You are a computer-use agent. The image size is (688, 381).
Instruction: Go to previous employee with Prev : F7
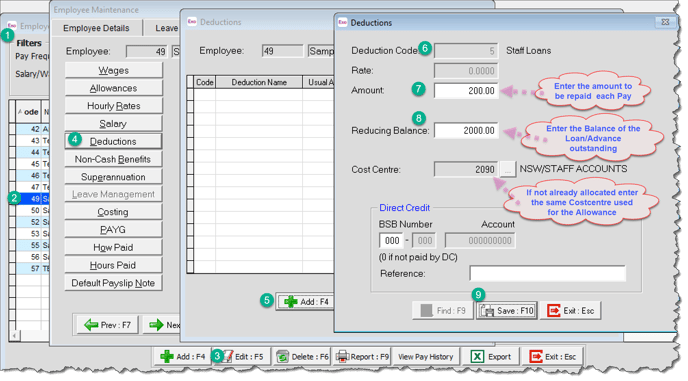pos(107,325)
